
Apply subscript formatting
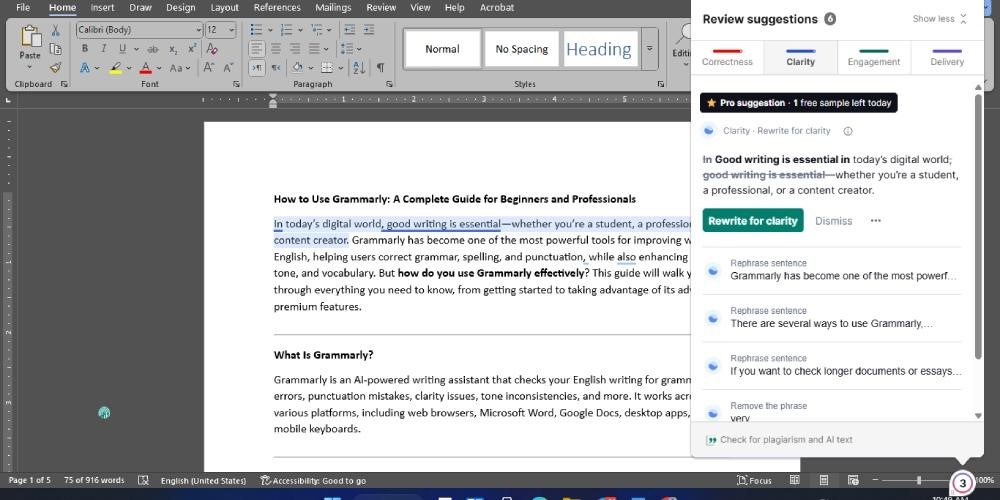click(x=173, y=49)
